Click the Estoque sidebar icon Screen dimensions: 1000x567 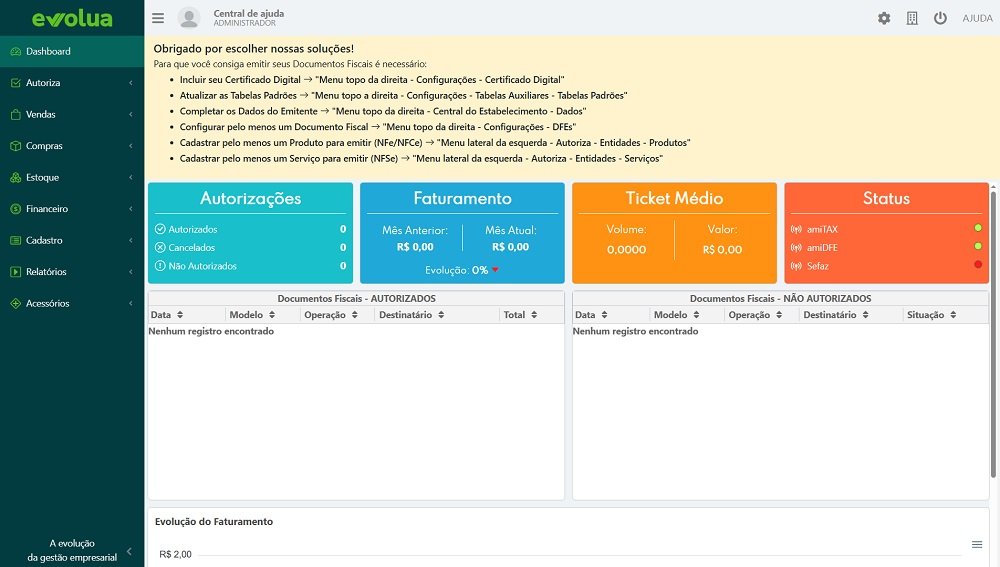click(15, 177)
